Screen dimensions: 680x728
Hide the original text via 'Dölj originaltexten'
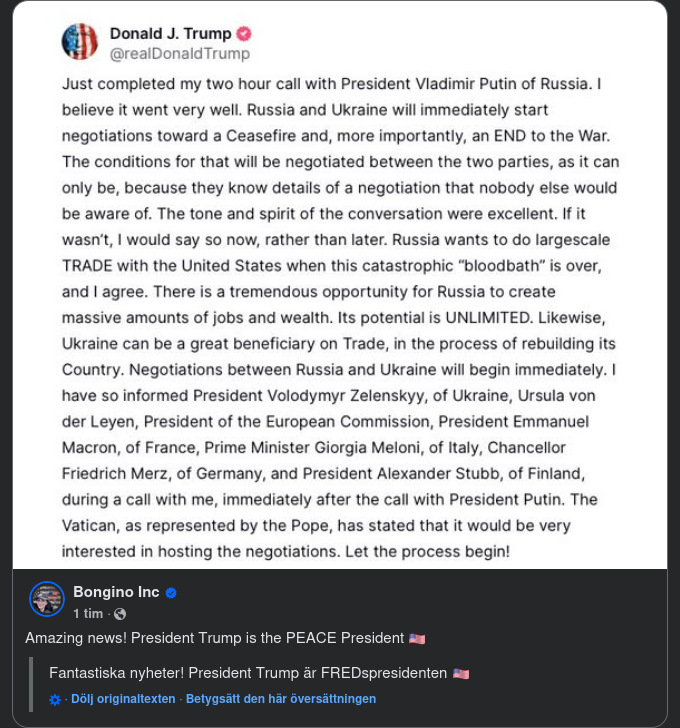pyautogui.click(x=123, y=699)
